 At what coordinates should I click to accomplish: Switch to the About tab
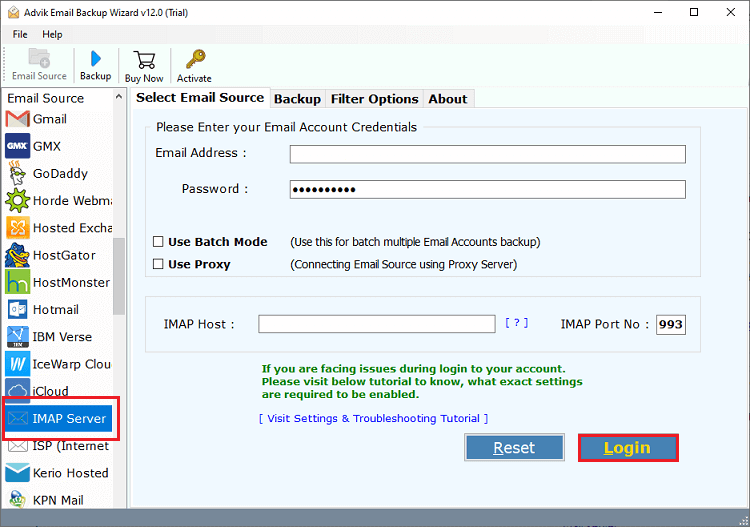coord(448,99)
